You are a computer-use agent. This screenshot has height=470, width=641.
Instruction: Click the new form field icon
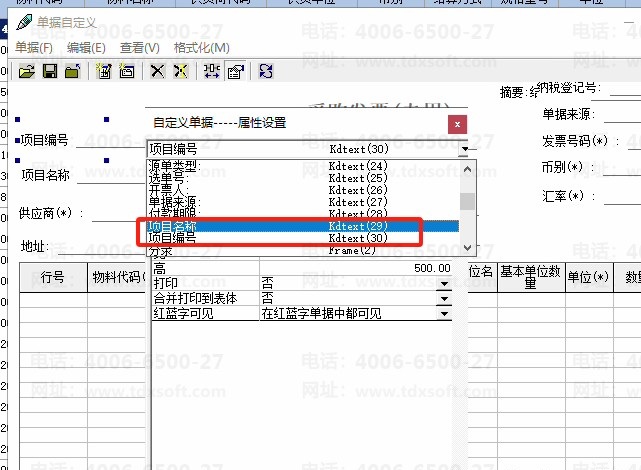[x=127, y=72]
